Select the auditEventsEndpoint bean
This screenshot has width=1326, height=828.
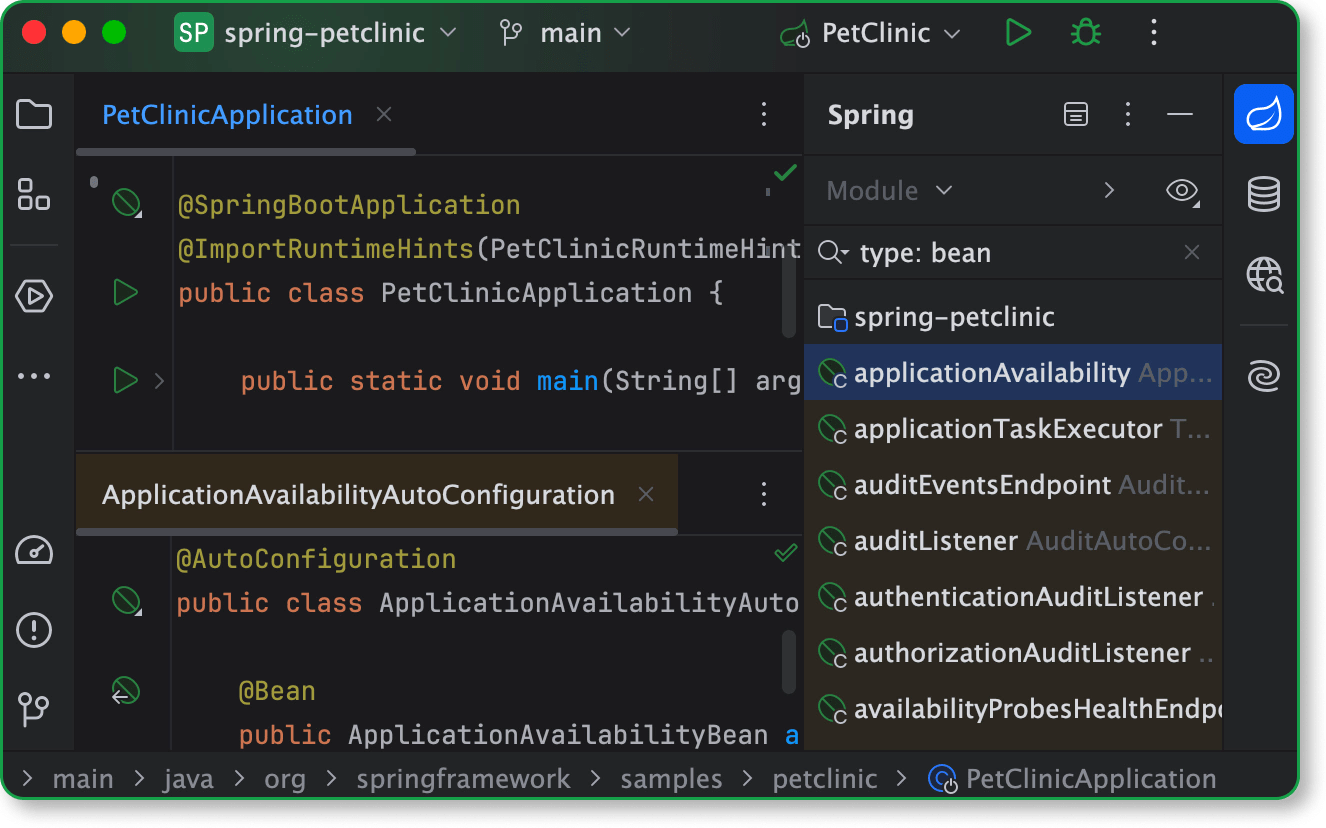tap(1013, 485)
